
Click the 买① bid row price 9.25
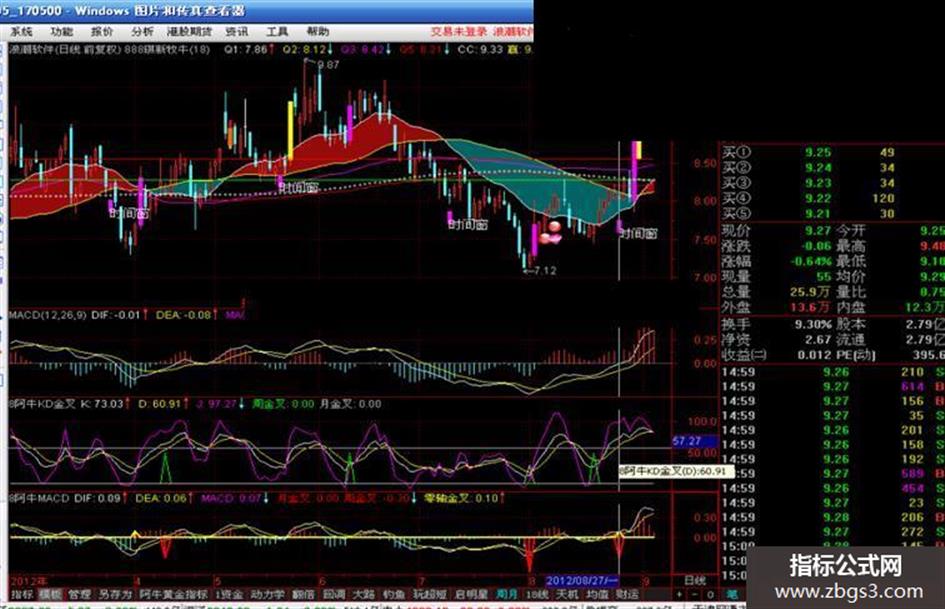(x=818, y=153)
